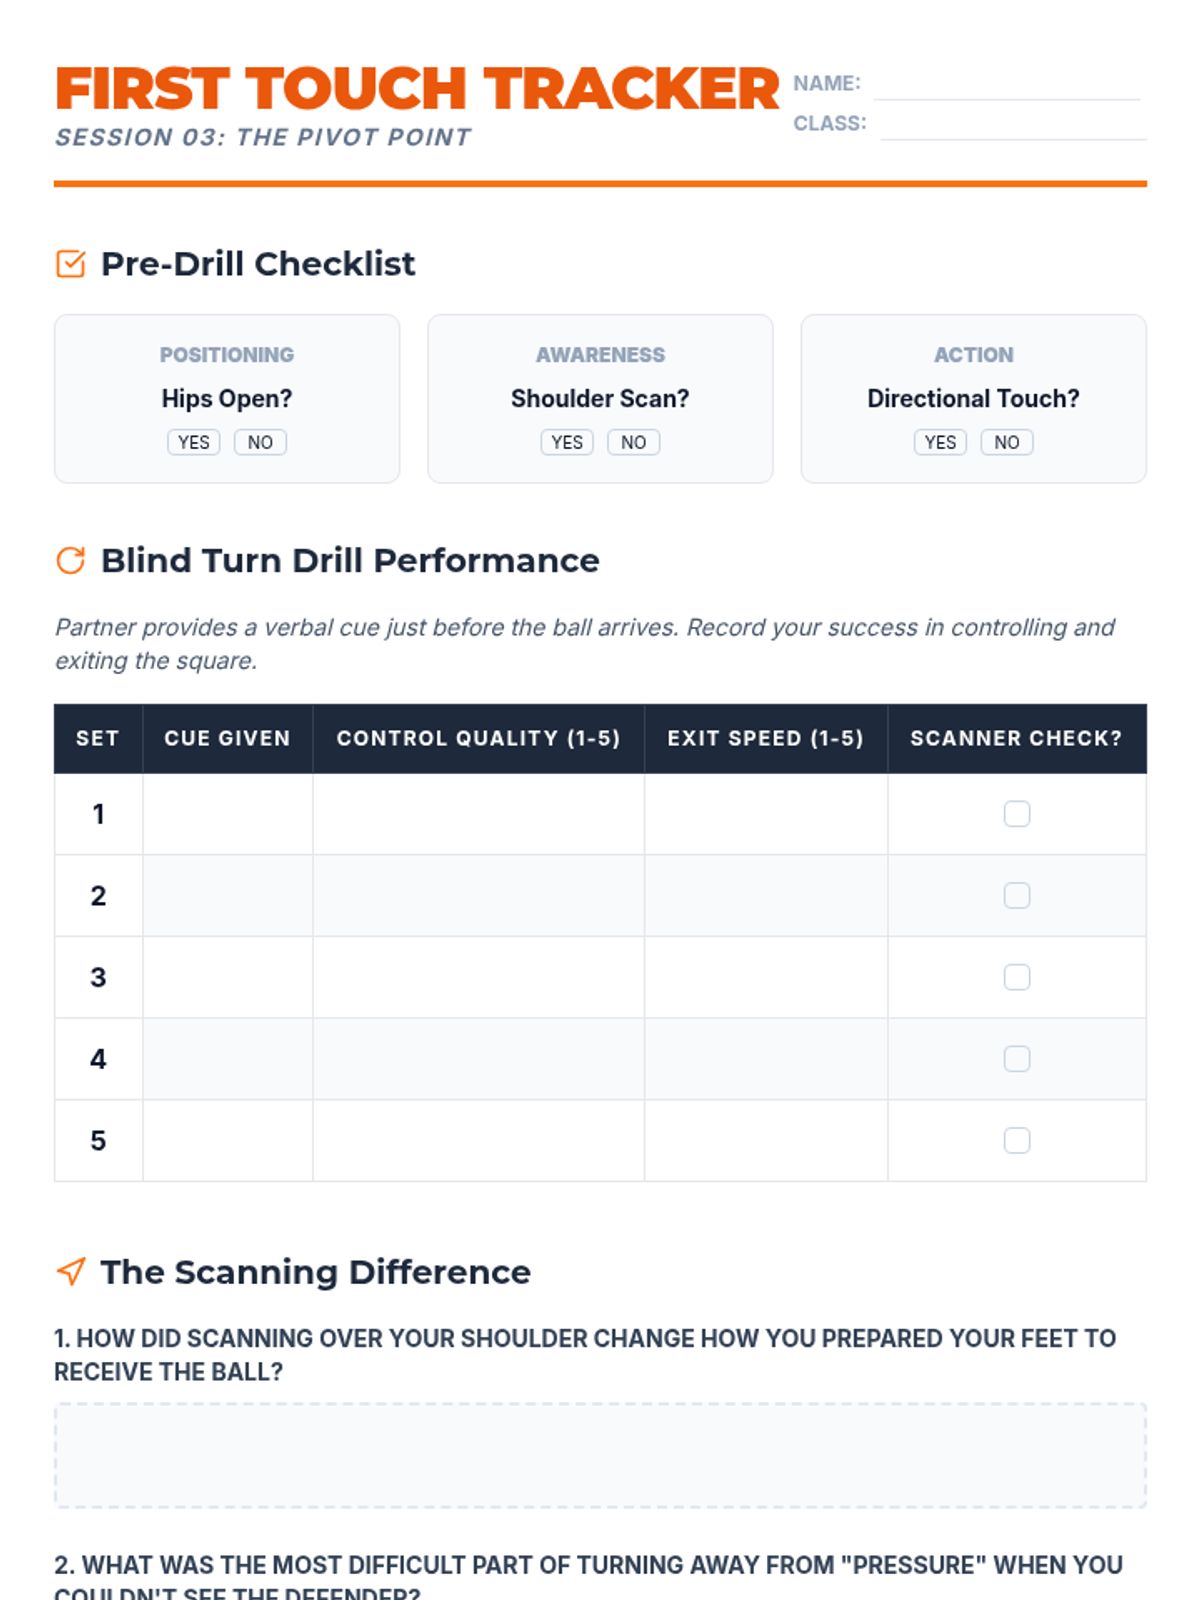Click the Cue Given cell for set 1
The width and height of the screenshot is (1200, 1600).
click(x=228, y=814)
